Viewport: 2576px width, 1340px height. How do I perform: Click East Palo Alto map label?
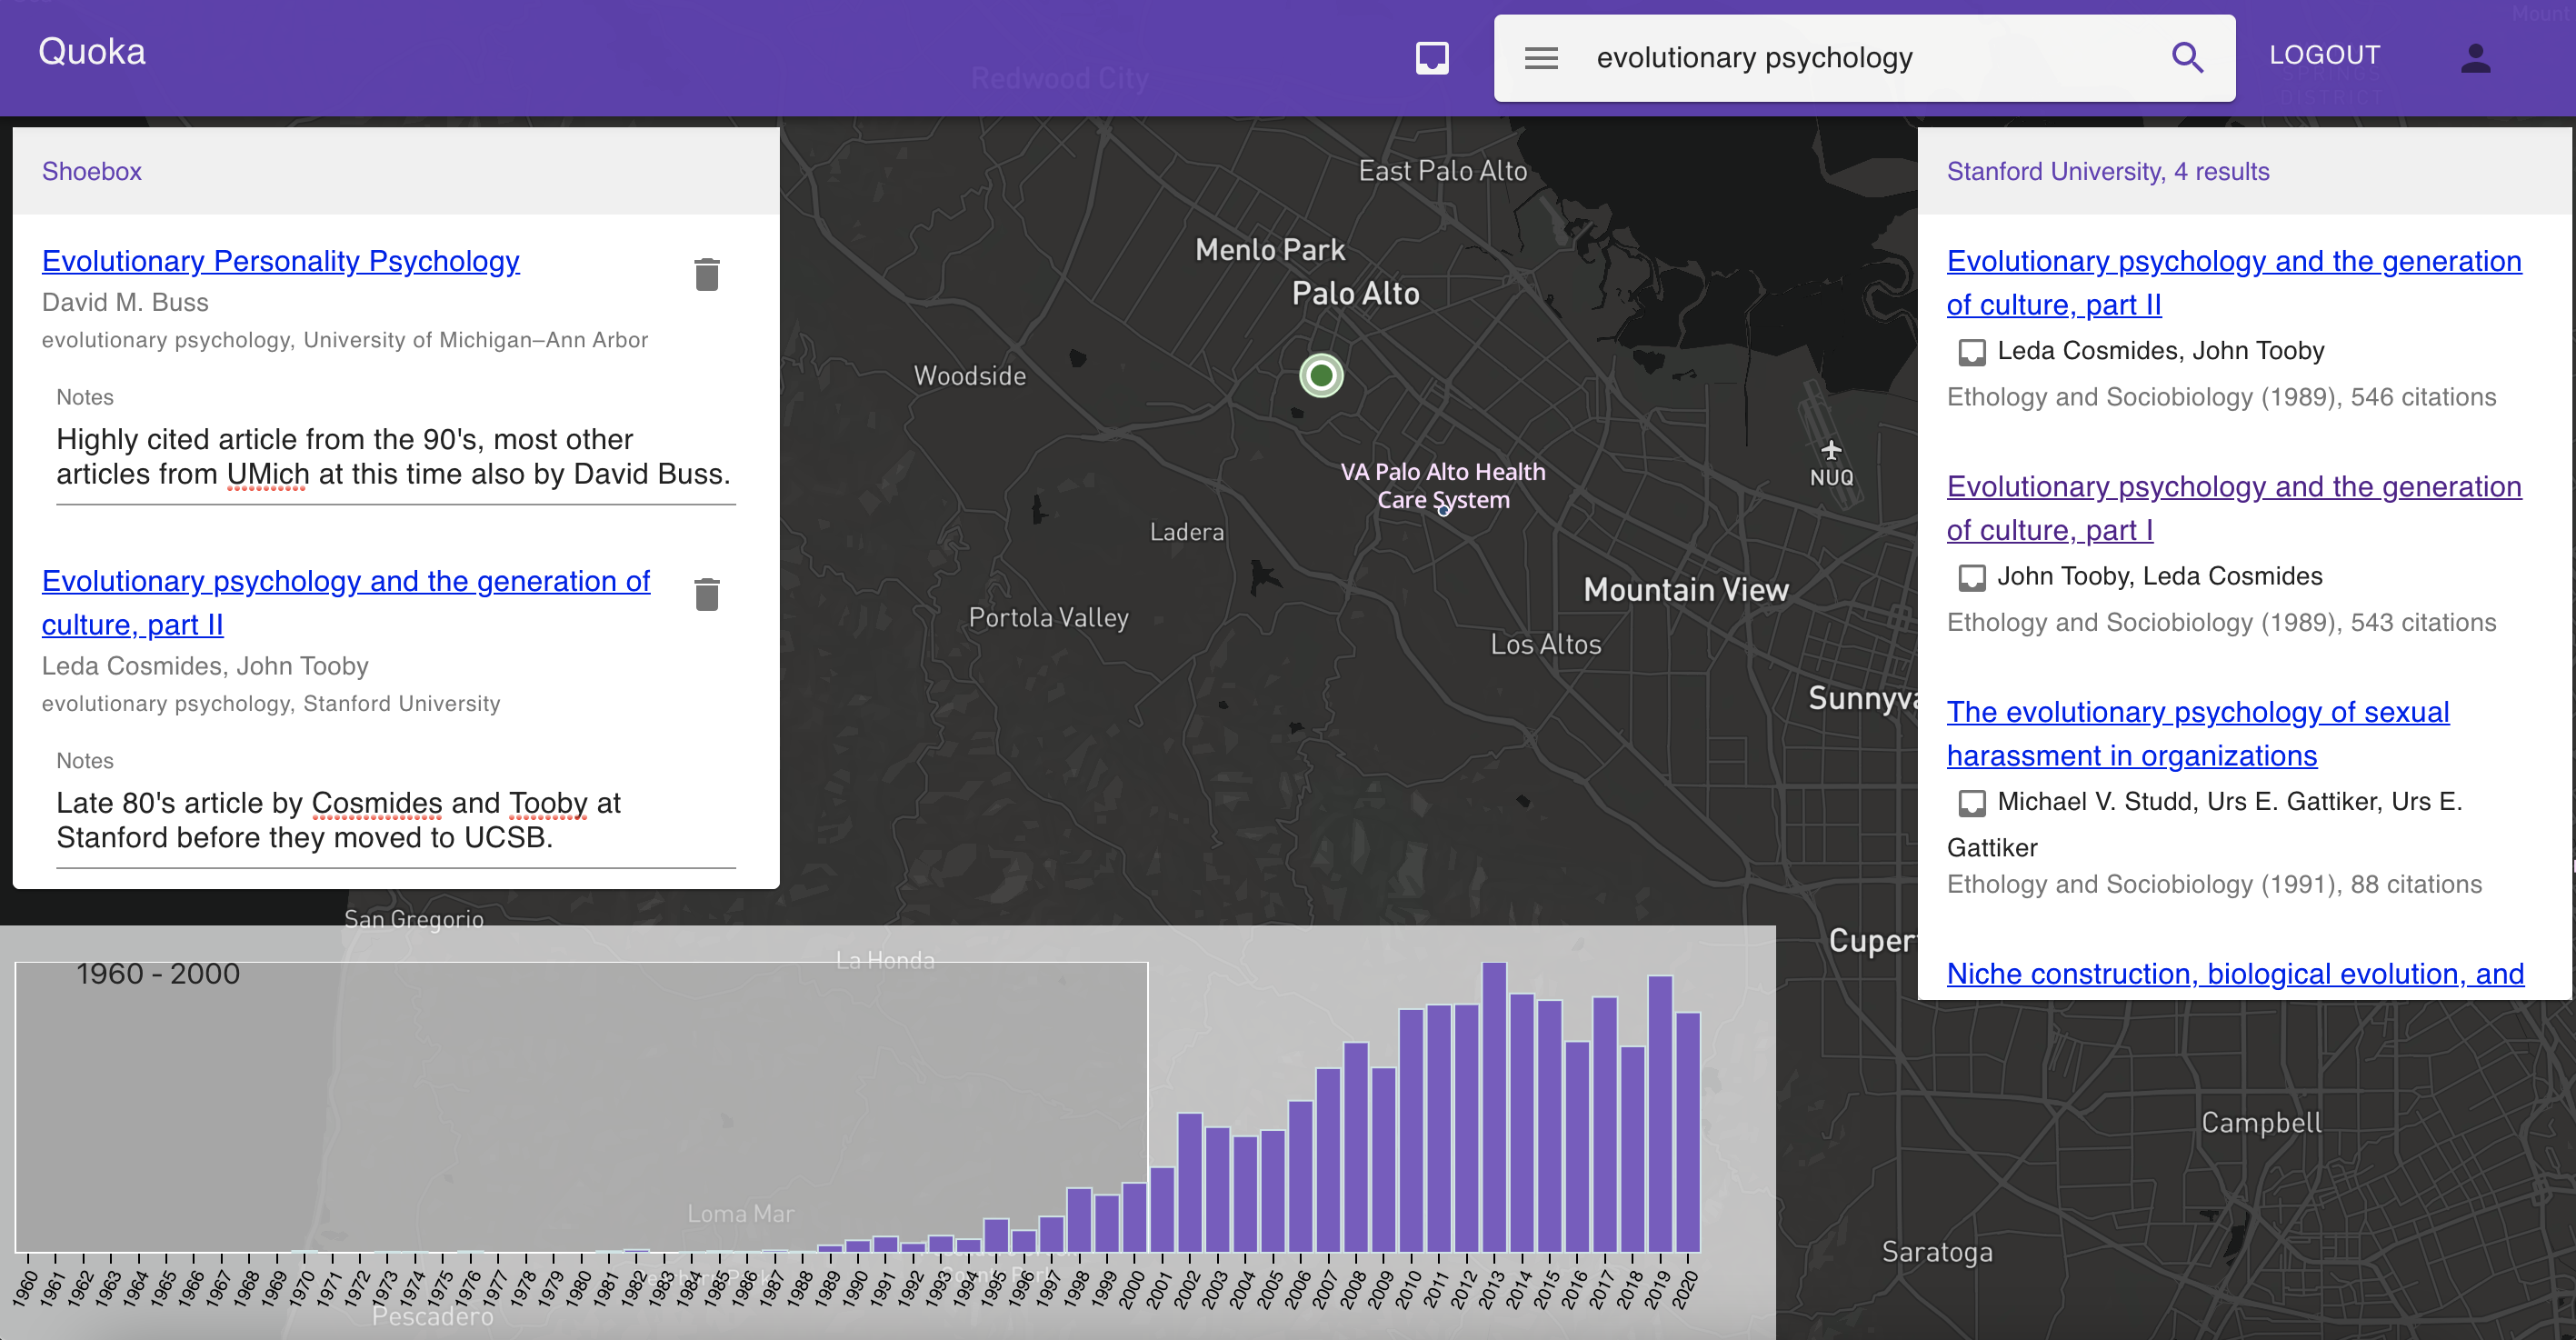click(x=1442, y=171)
